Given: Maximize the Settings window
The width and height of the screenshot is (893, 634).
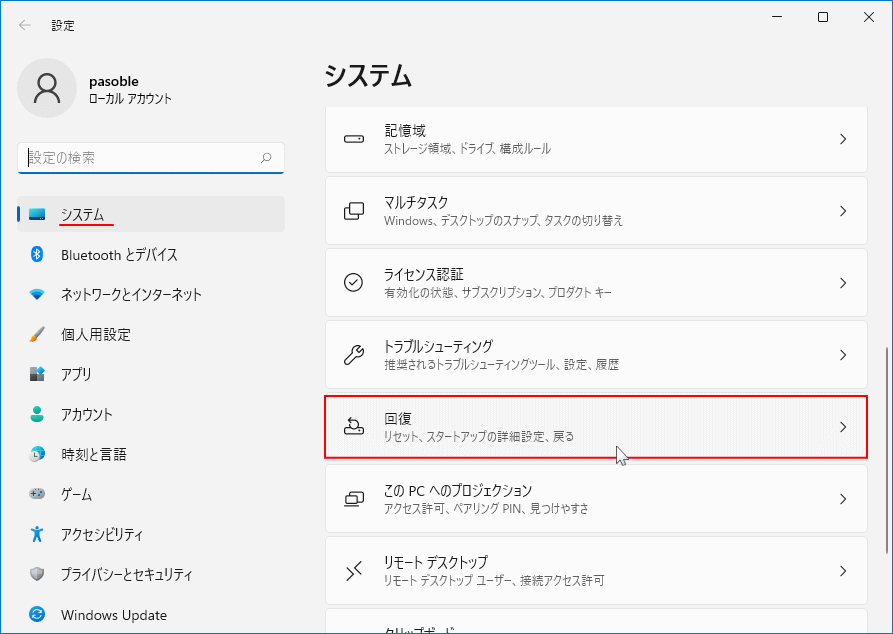Looking at the screenshot, I should [823, 17].
